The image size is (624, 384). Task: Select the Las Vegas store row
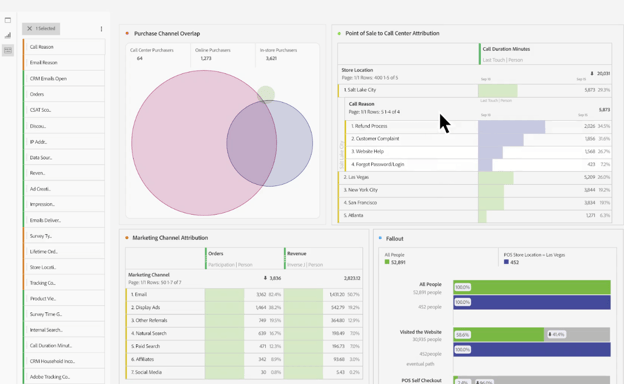point(474,177)
